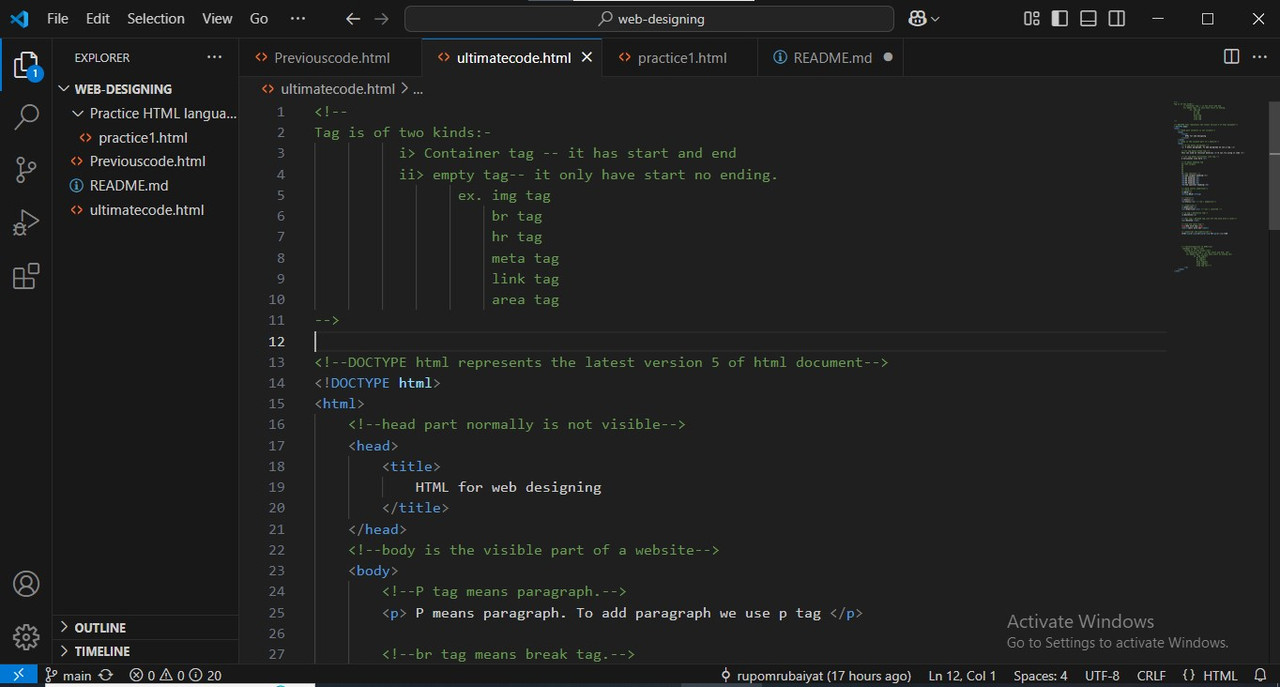Open the errors and warnings status item

click(x=175, y=675)
